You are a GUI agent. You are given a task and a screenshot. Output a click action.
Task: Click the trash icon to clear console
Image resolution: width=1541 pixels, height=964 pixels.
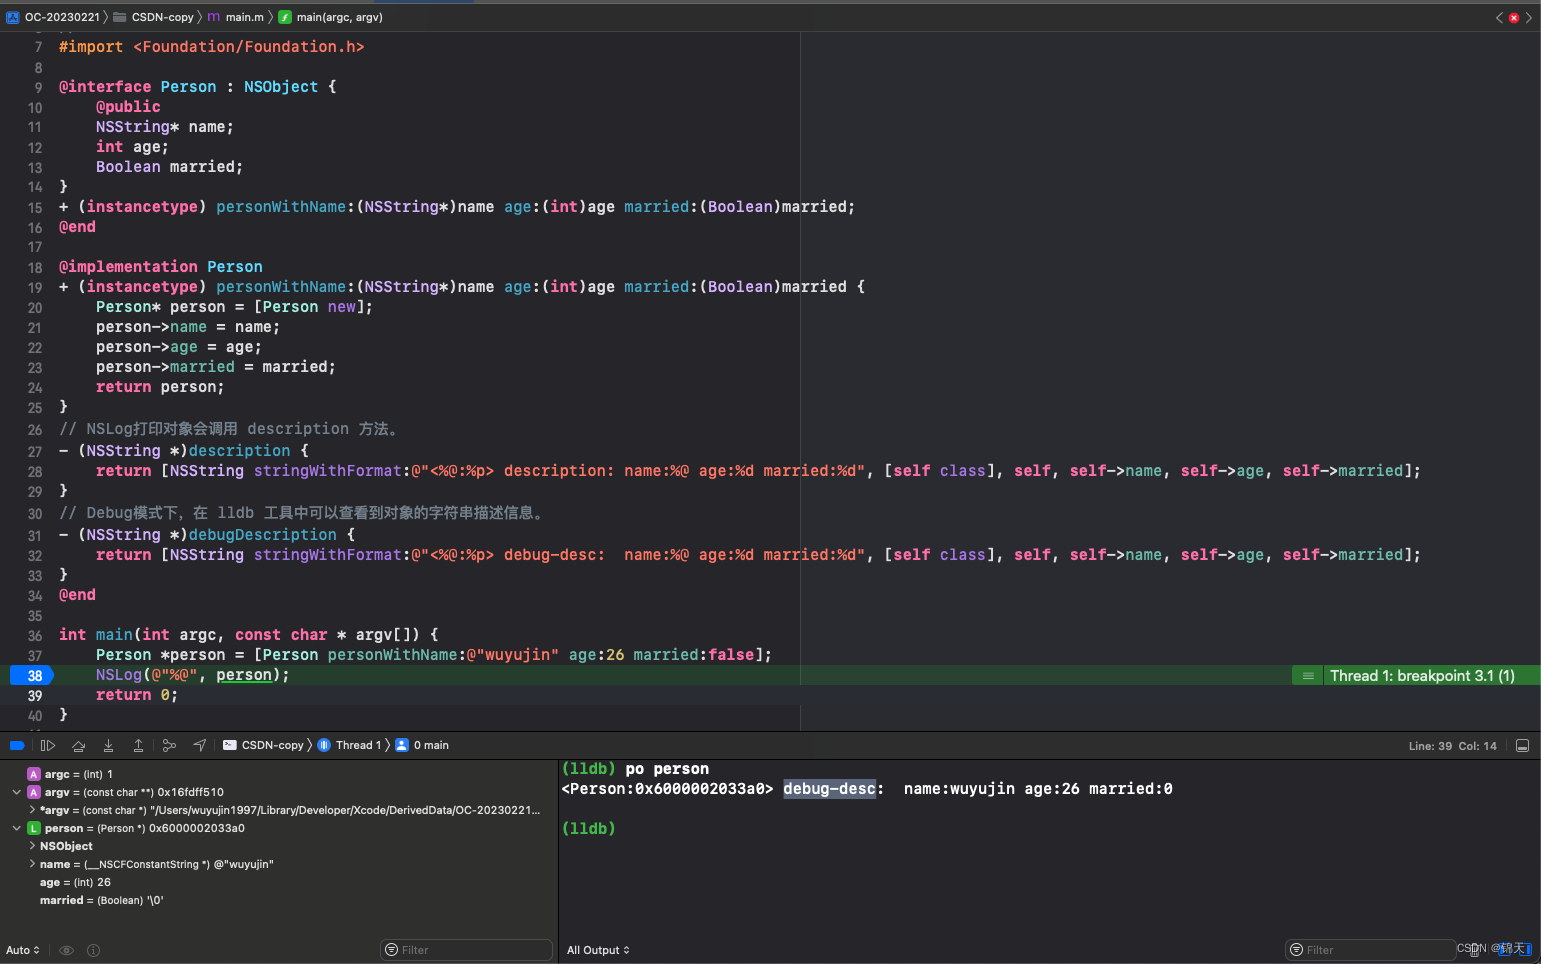pos(1475,949)
